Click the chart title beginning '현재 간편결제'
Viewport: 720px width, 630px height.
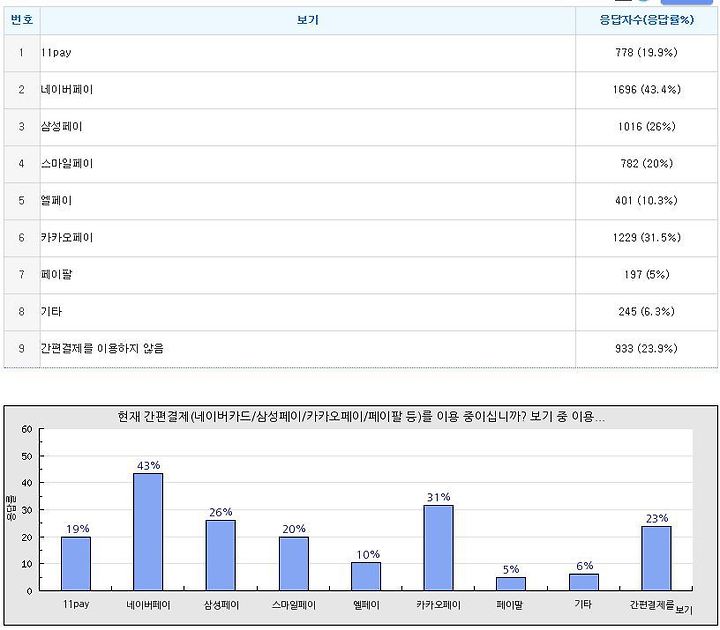(x=361, y=417)
